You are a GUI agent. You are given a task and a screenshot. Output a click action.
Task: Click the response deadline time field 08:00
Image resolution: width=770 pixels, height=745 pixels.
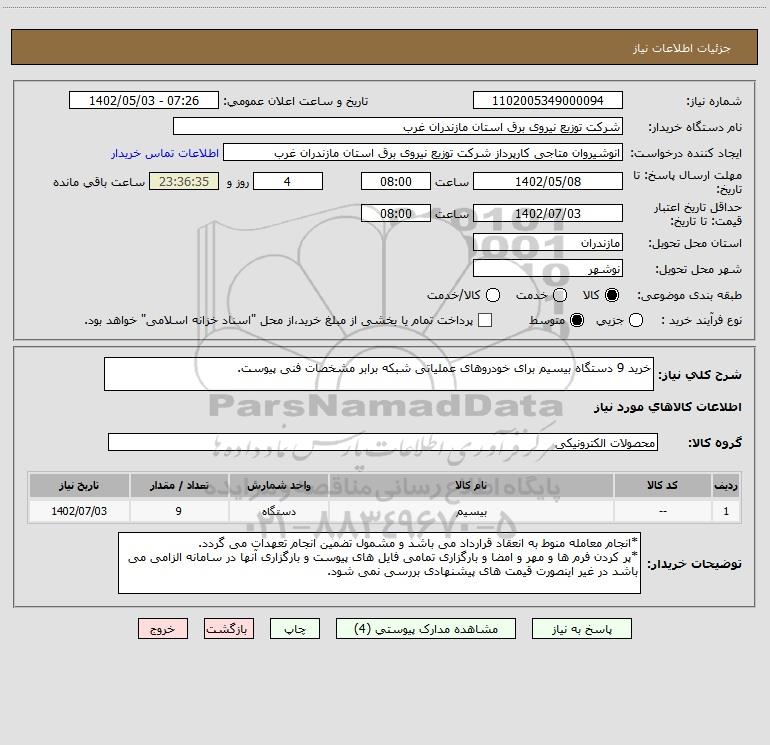(x=396, y=181)
